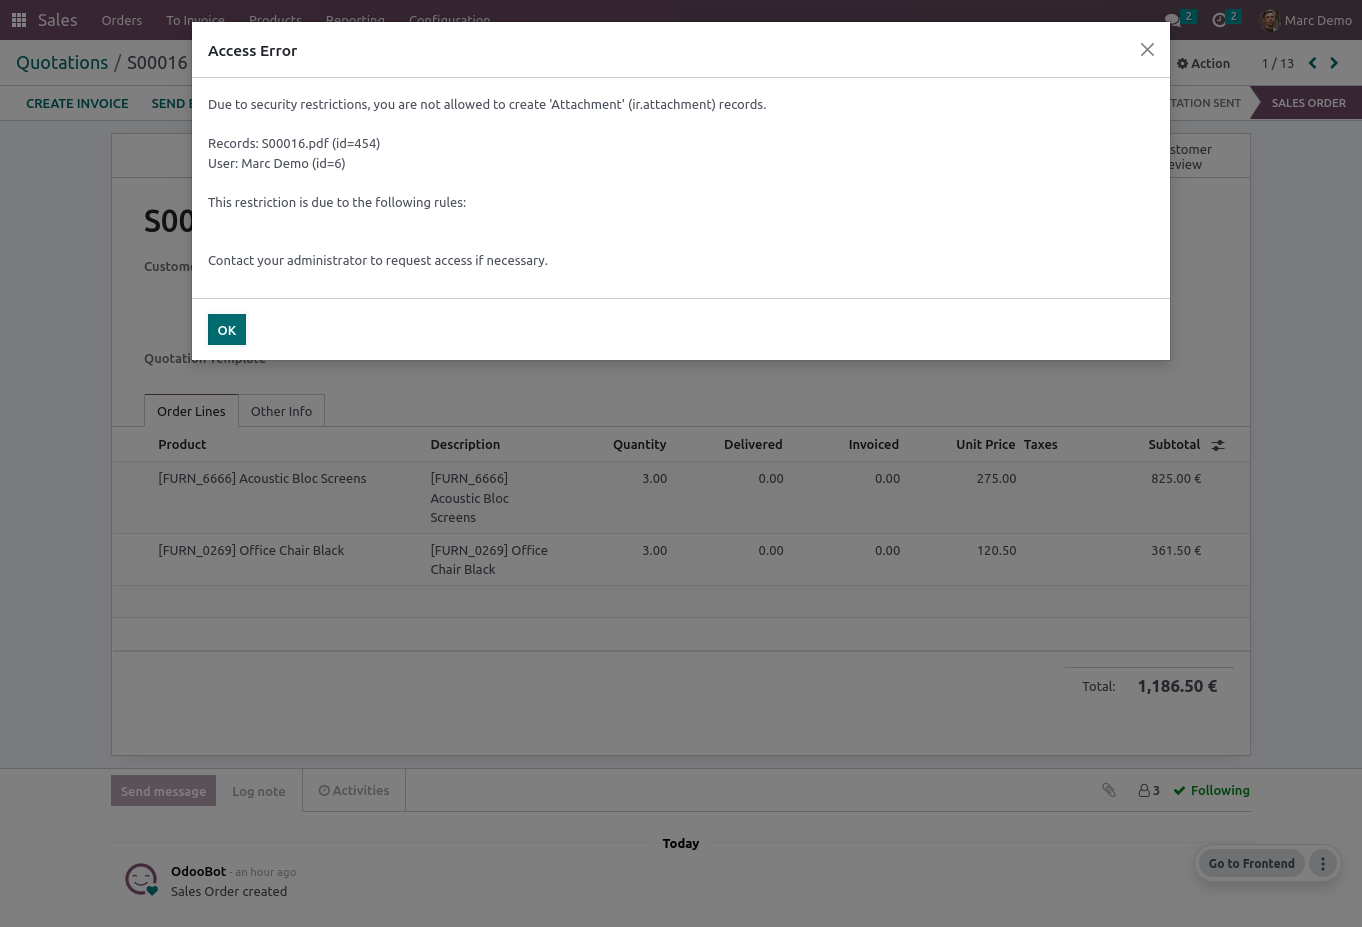The image size is (1362, 927).
Task: Open the activities clock icon
Action: point(1219,20)
